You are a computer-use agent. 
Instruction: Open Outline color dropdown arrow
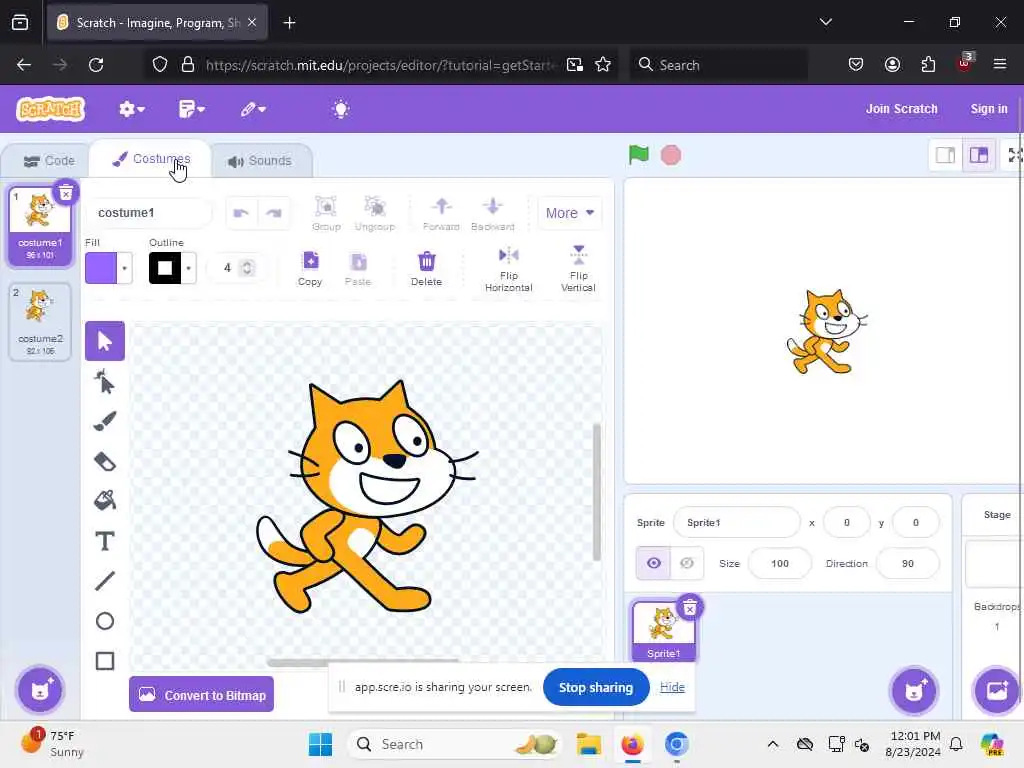coord(189,268)
